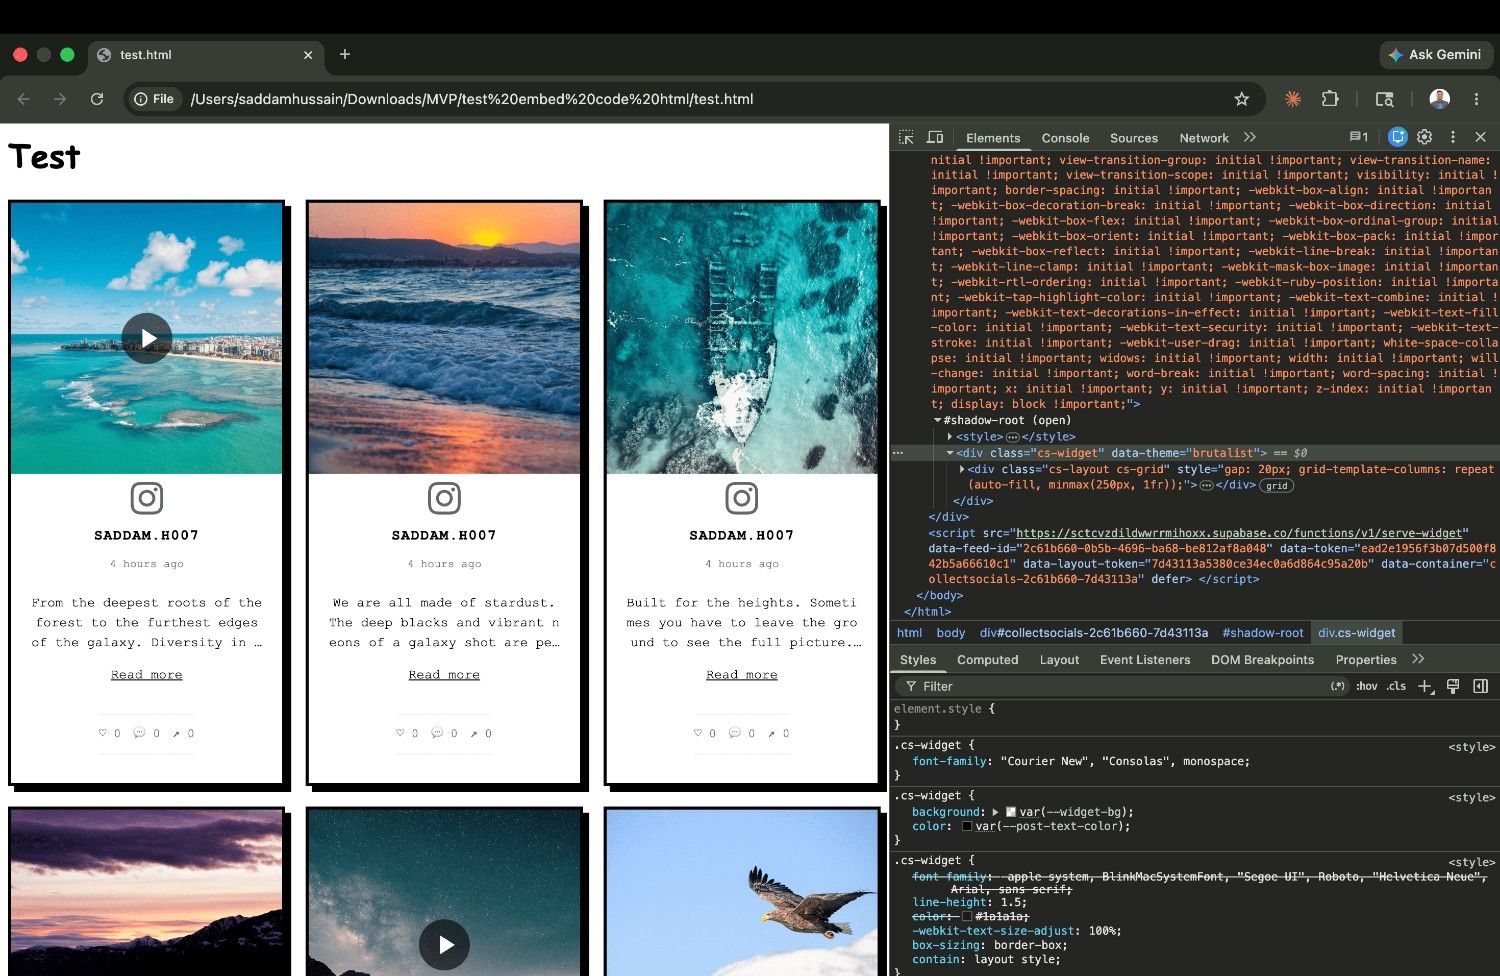This screenshot has height=976, width=1500.
Task: Show more DevTools panel tabs
Action: coord(1250,137)
